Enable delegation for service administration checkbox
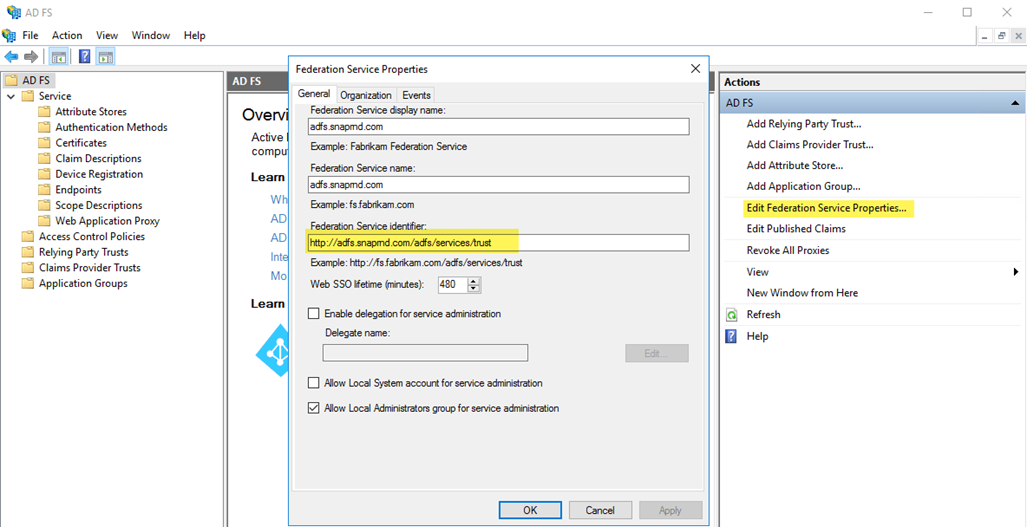 point(314,314)
